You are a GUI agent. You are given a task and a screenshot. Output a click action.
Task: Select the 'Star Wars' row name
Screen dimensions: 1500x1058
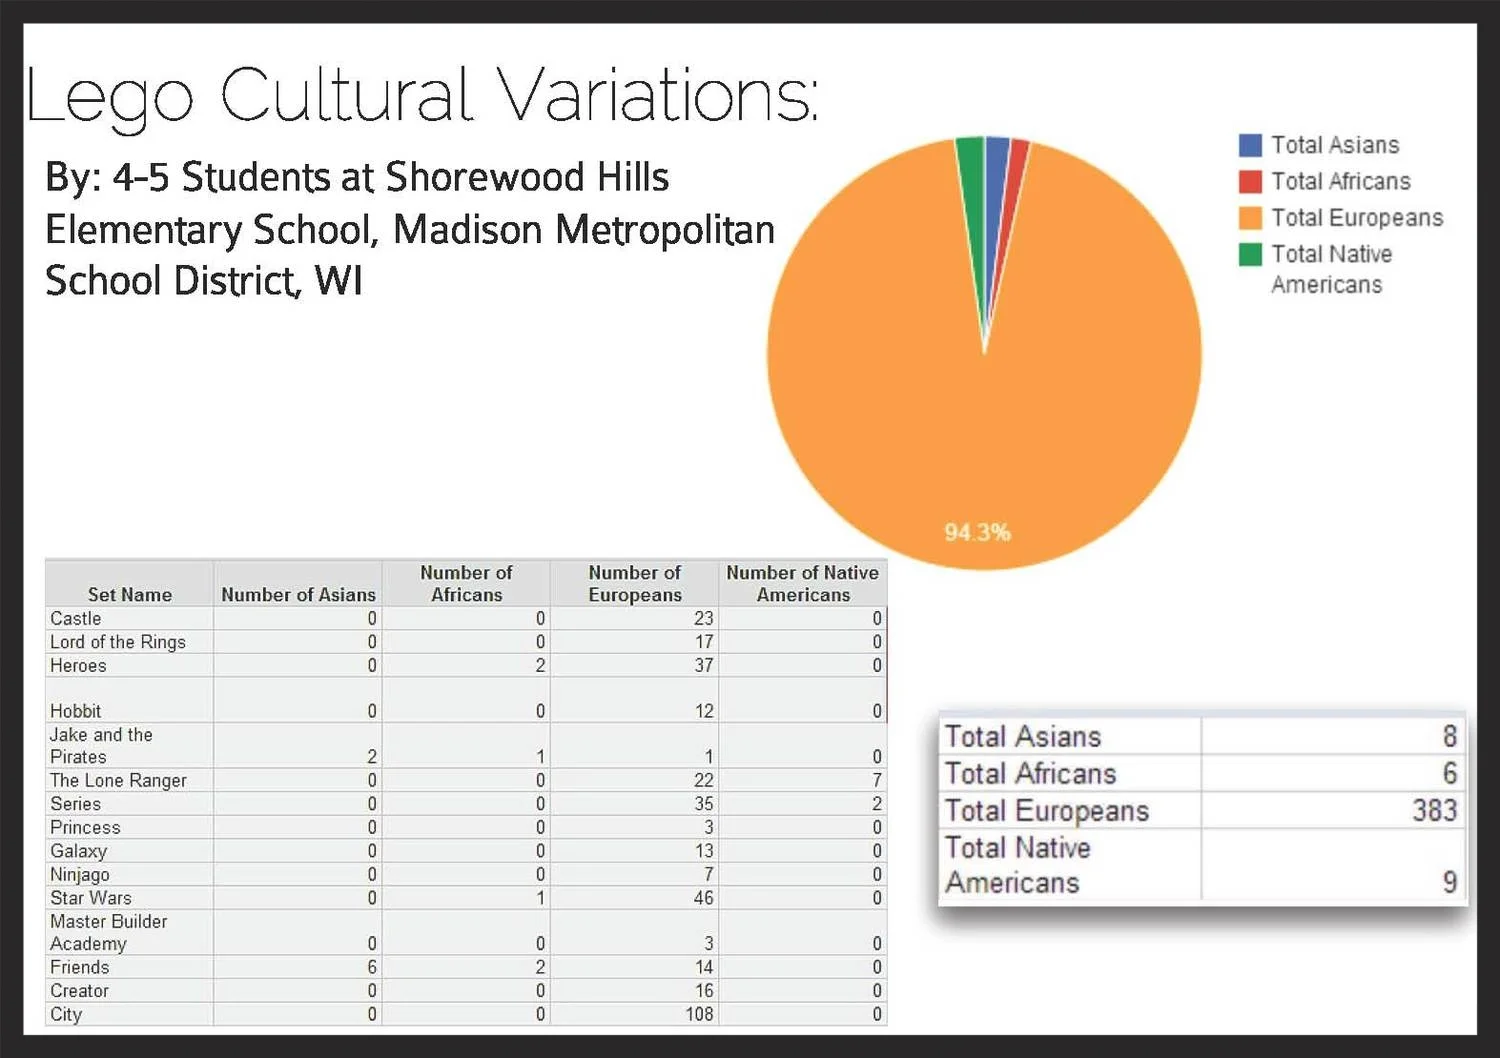point(91,898)
